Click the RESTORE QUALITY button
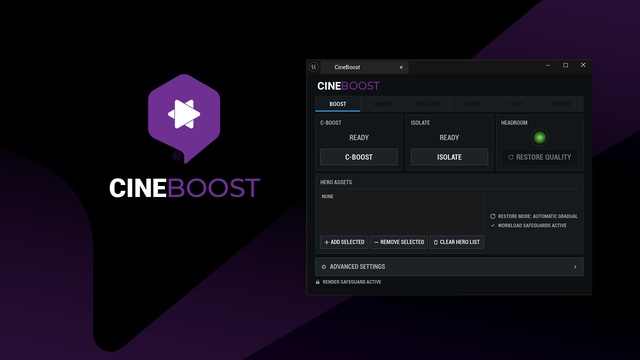 tap(540, 157)
